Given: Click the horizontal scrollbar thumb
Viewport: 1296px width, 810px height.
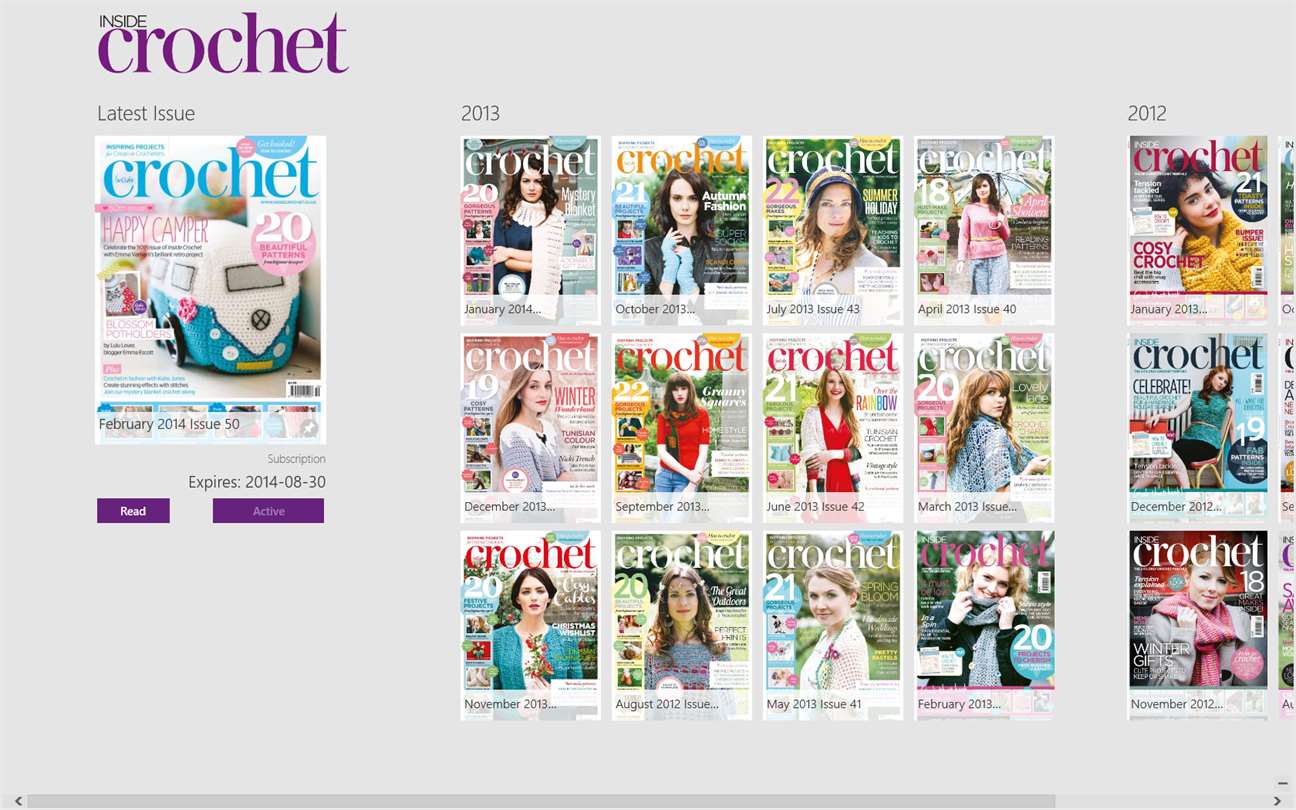Looking at the screenshot, I should [x=541, y=801].
